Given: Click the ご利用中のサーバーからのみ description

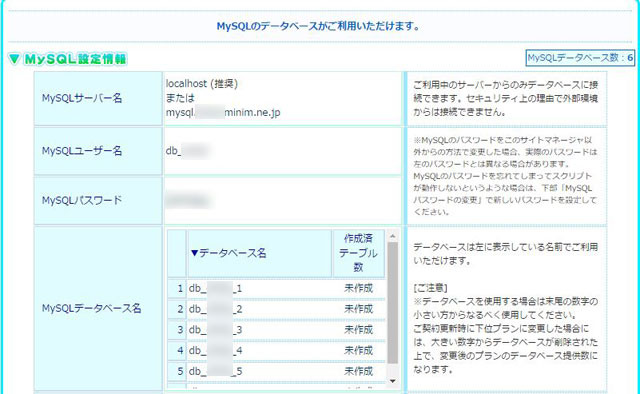Looking at the screenshot, I should (505, 98).
